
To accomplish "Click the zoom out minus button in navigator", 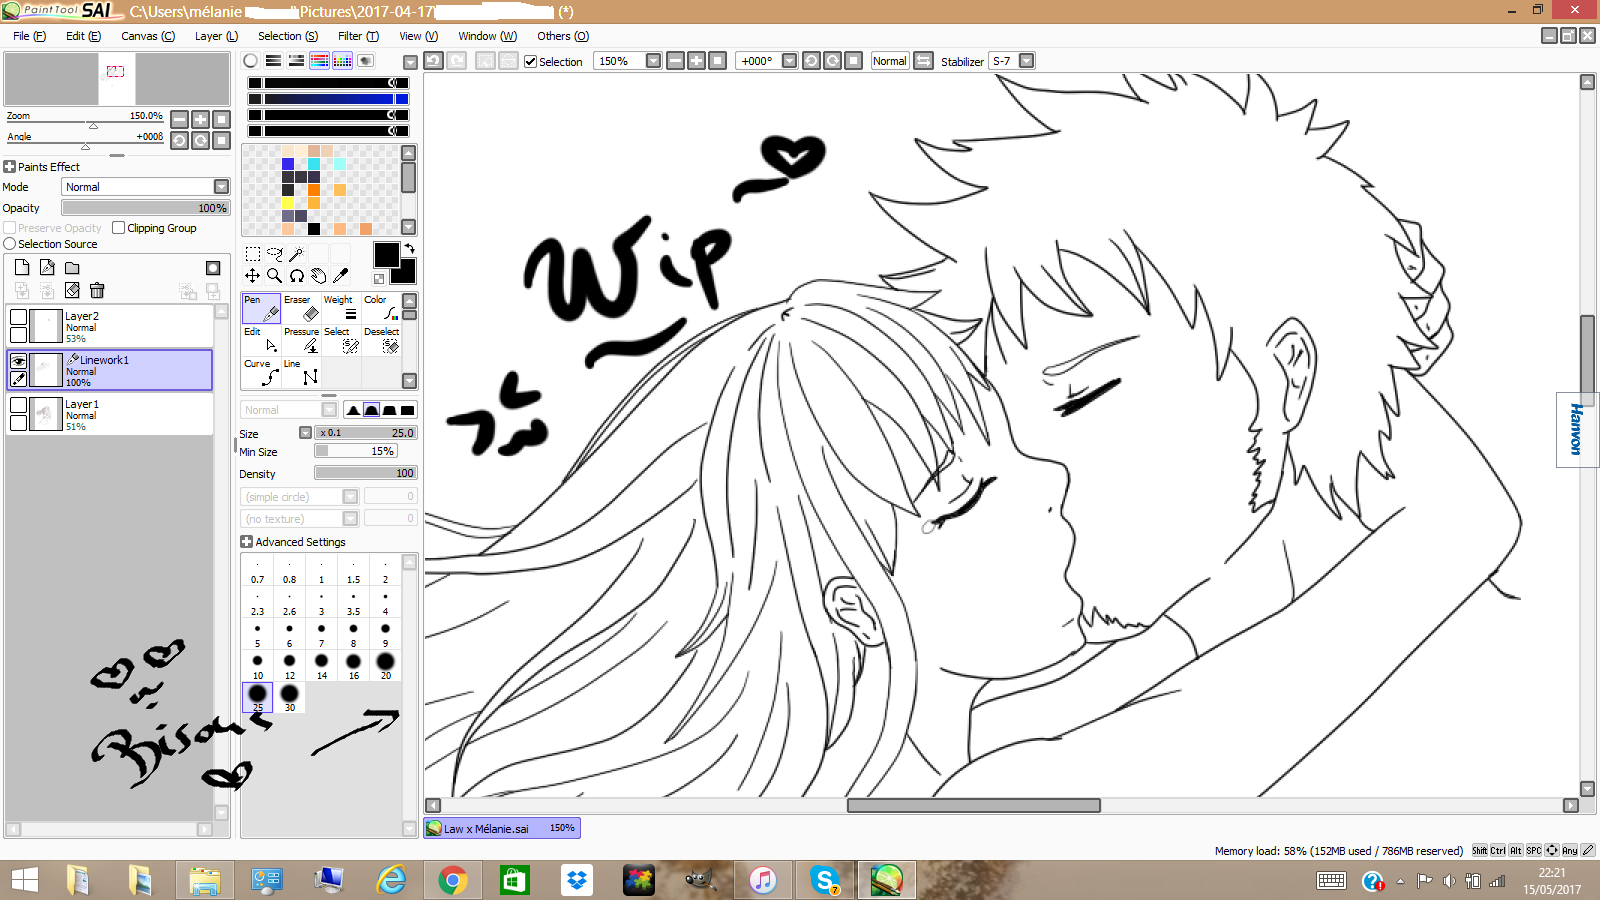I will [179, 119].
